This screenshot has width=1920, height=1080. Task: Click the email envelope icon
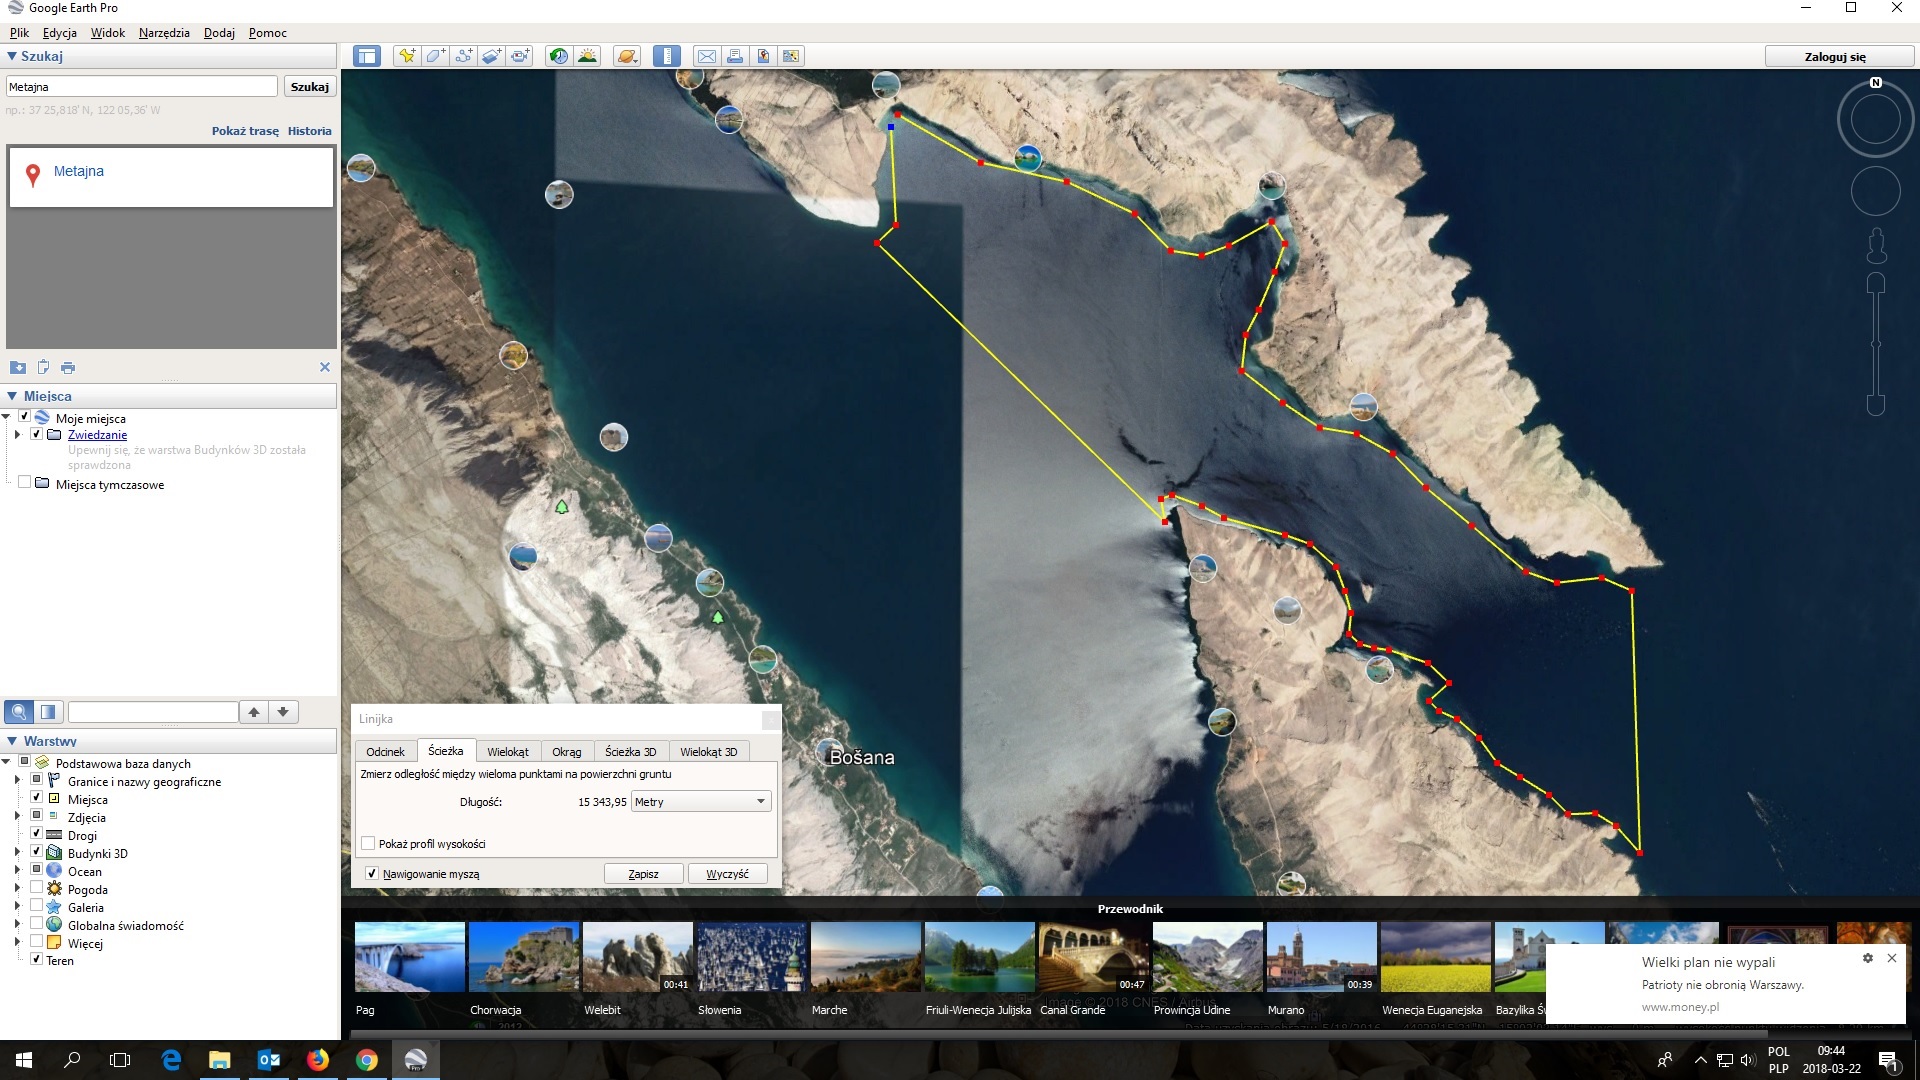tap(707, 56)
